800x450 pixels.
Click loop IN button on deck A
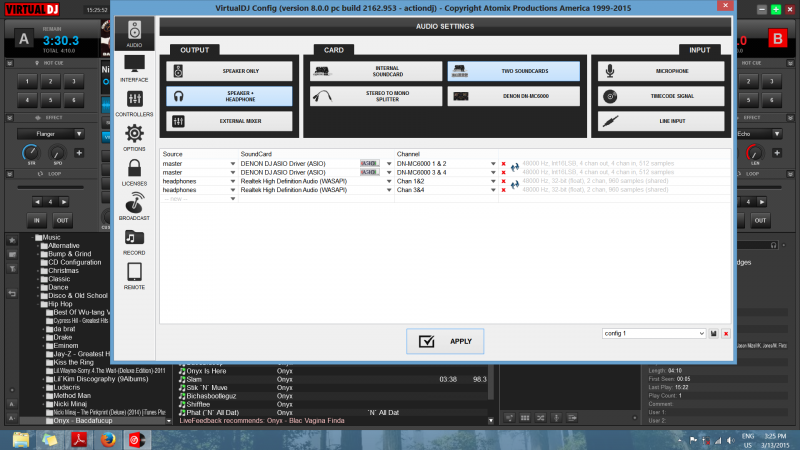coord(37,220)
